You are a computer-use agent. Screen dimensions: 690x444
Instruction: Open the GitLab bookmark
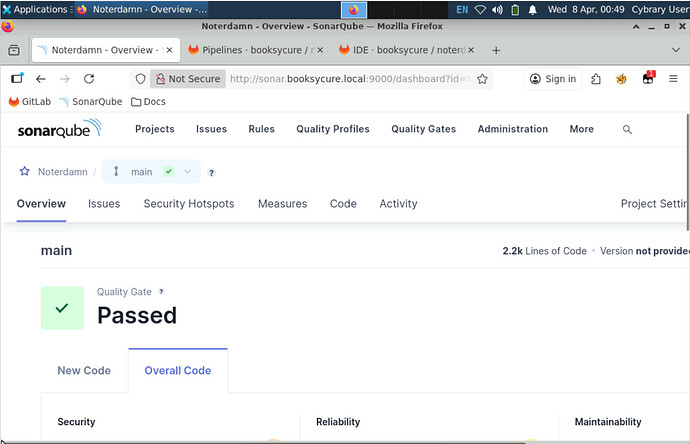coord(29,102)
